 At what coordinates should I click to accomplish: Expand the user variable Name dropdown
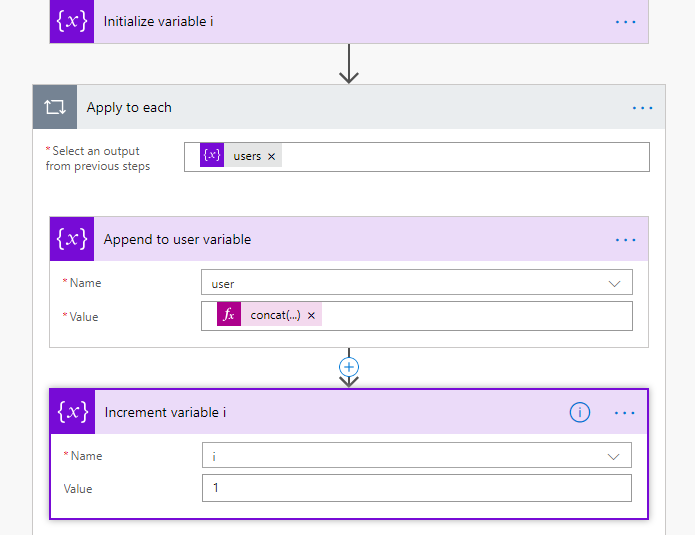pyautogui.click(x=614, y=283)
